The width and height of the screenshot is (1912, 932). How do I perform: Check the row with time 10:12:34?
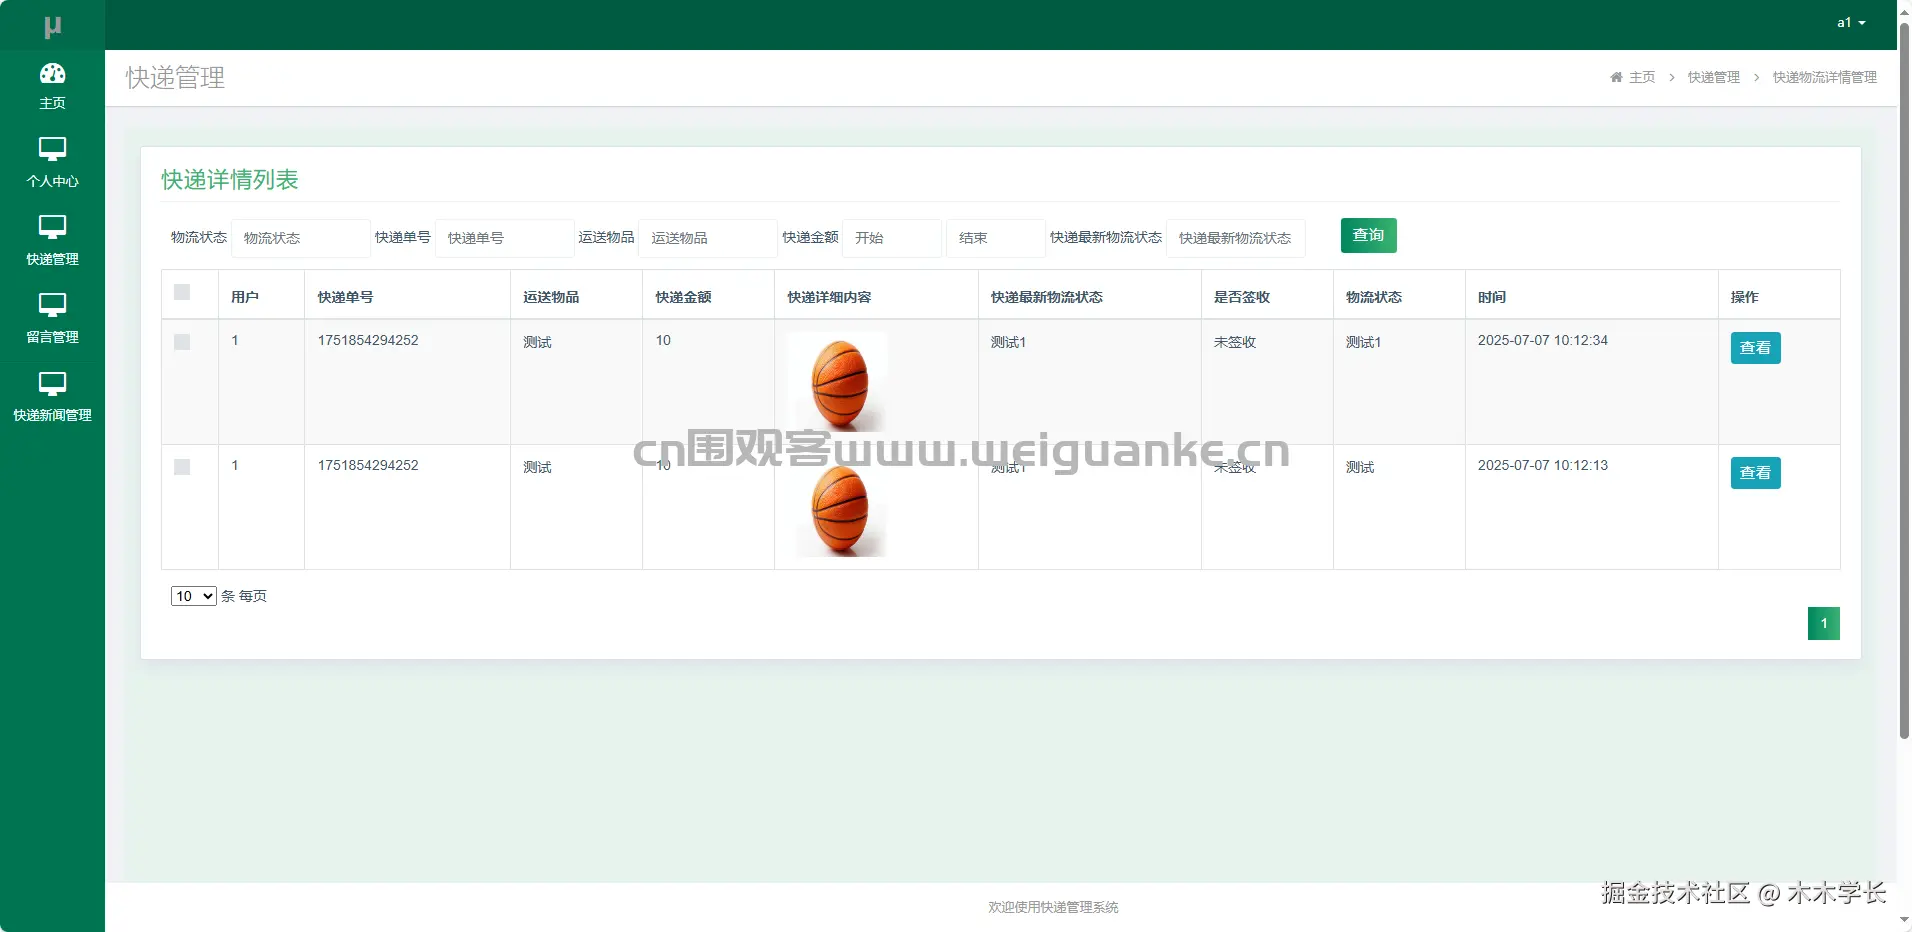tap(182, 342)
